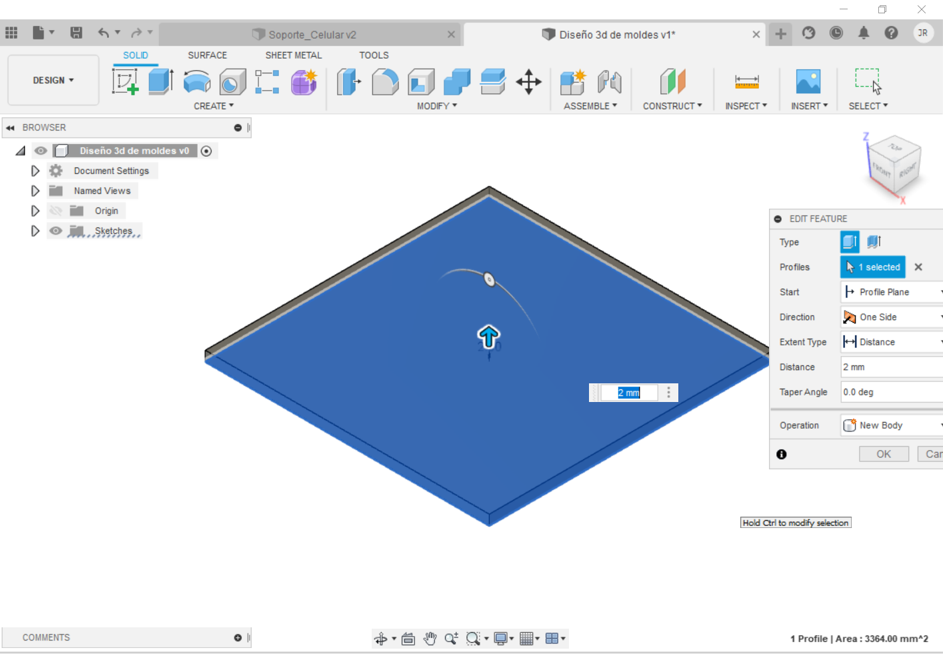Open the INSPECT menu dropdown
The width and height of the screenshot is (943, 654).
tap(746, 106)
